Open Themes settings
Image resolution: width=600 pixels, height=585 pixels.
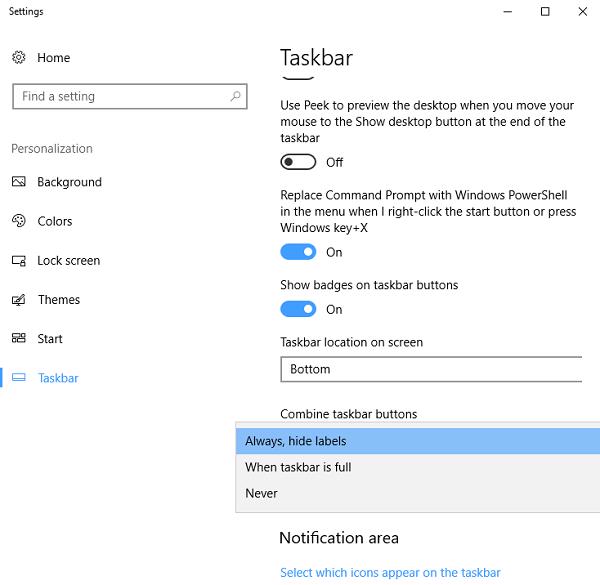(59, 300)
